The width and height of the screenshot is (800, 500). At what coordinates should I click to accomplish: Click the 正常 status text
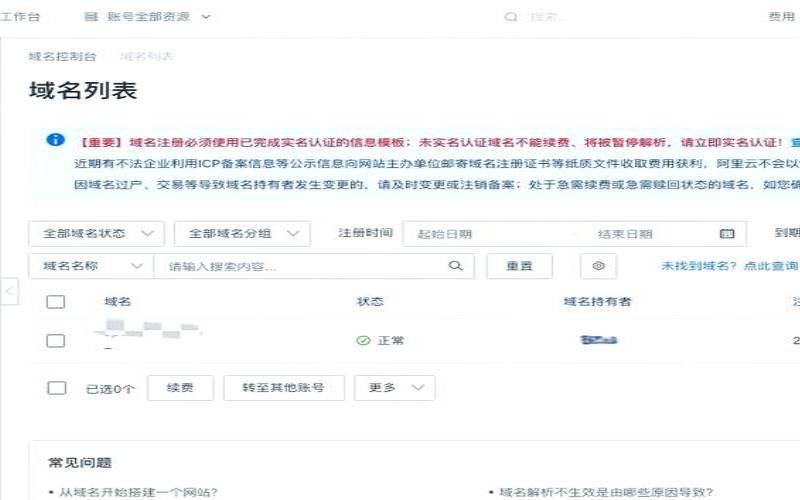(391, 340)
